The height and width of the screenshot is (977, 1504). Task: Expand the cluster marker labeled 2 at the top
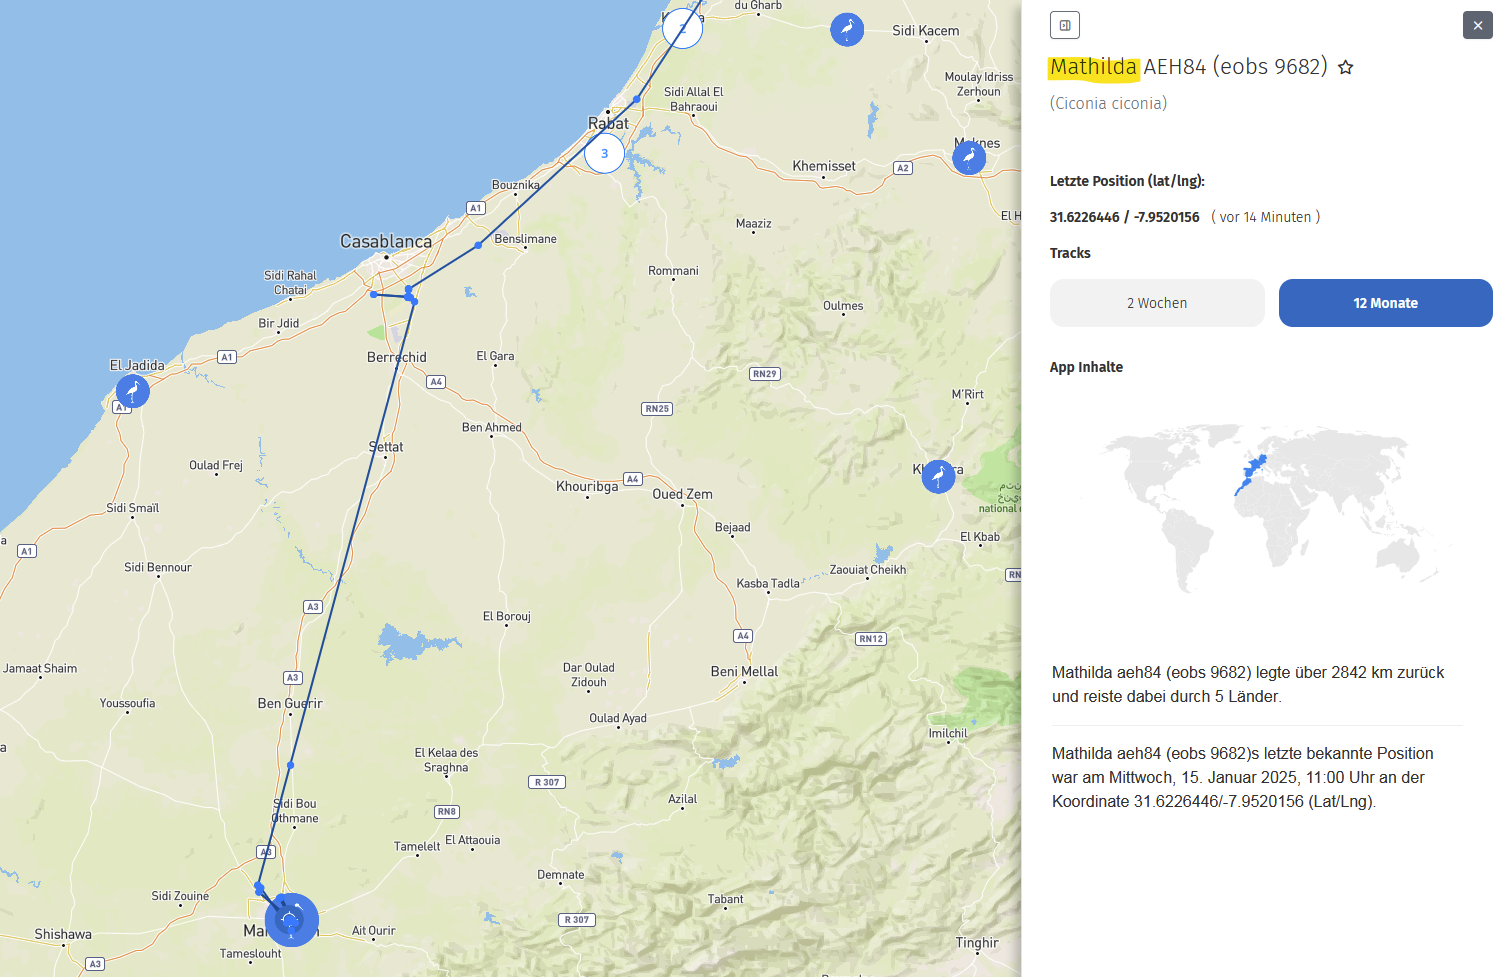pyautogui.click(x=682, y=27)
